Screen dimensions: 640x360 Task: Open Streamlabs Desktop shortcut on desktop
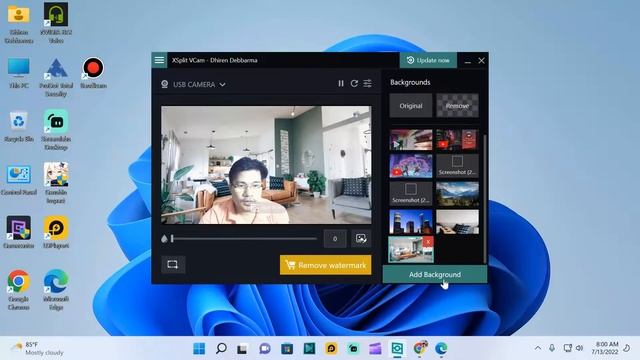(56, 130)
